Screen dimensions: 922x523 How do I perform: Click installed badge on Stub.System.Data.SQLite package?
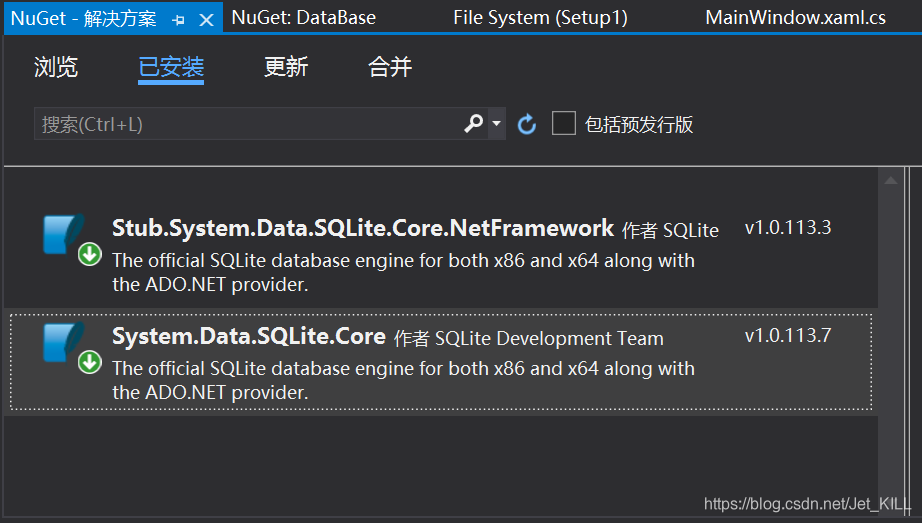[90, 254]
